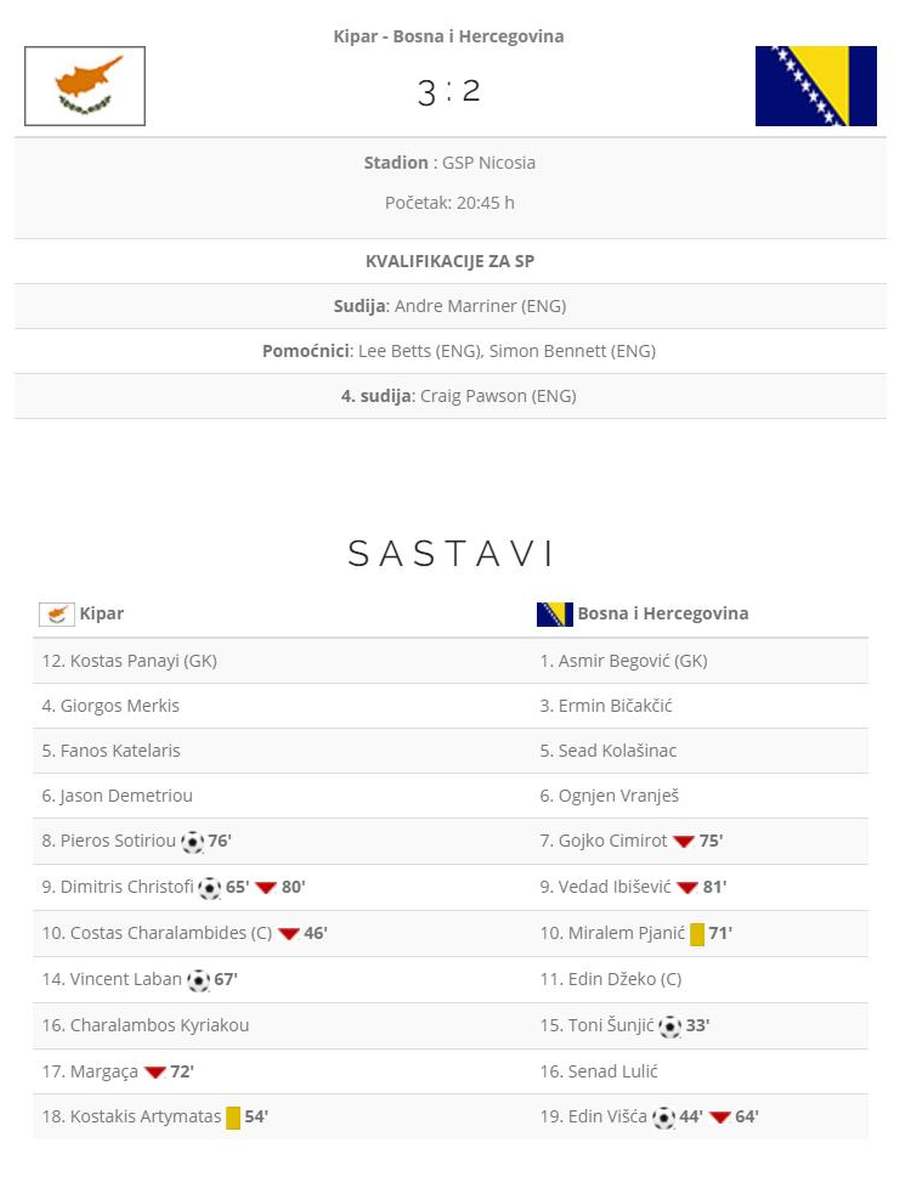Click substitution arrow beside Gojko Cimirot

coord(683,842)
